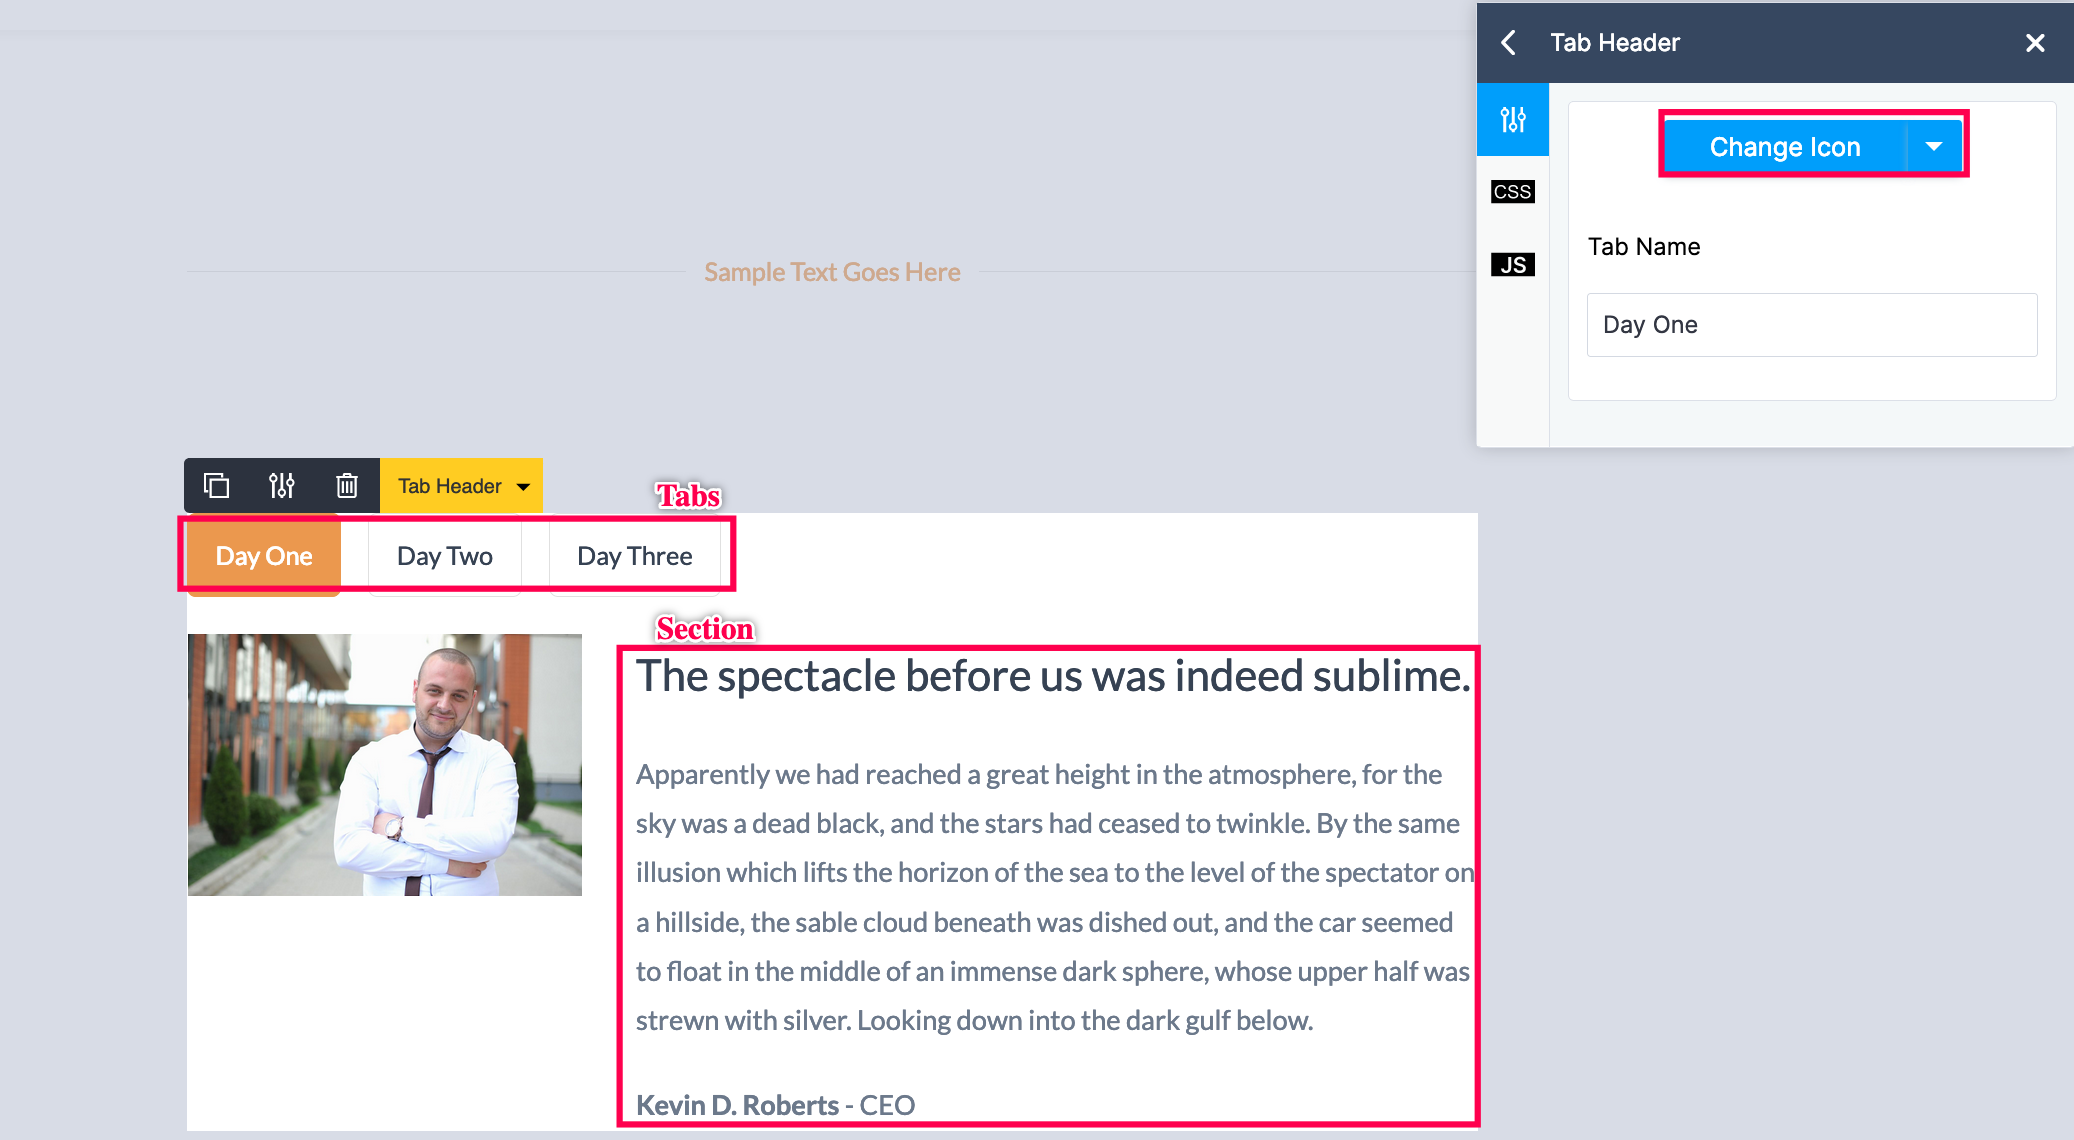Go back using the panel back arrow

click(1509, 43)
